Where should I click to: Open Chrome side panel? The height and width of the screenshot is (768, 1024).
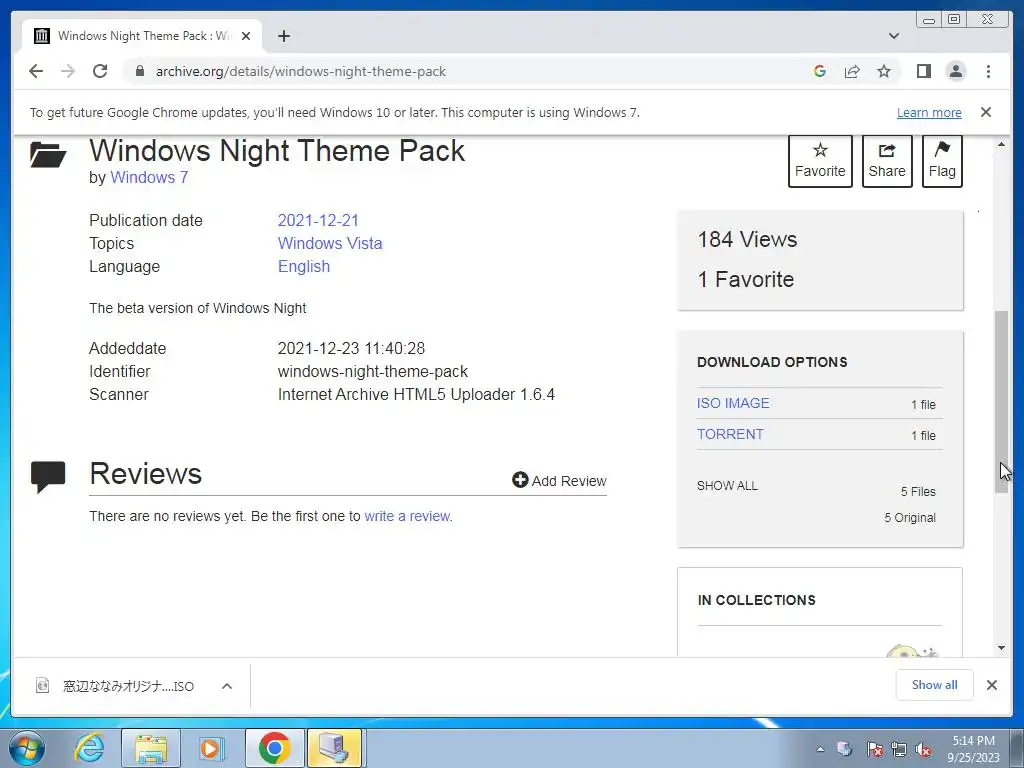point(923,71)
